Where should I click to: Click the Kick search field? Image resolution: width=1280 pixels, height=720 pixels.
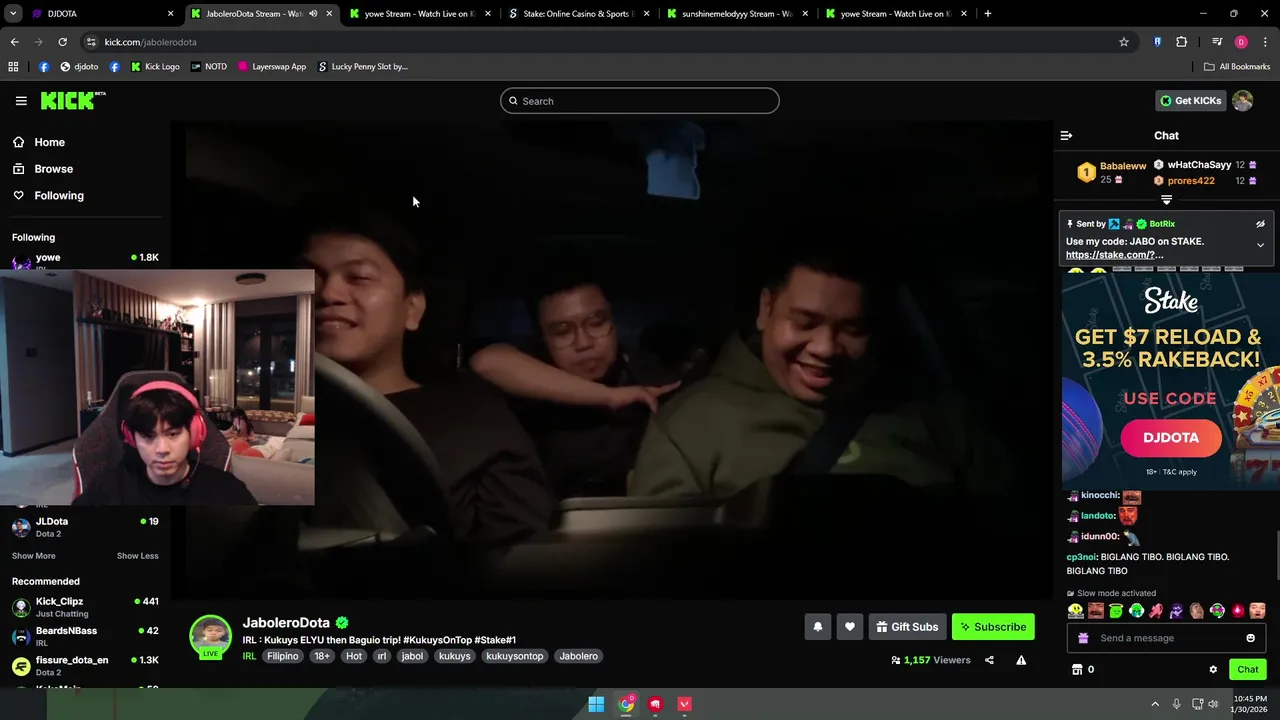click(640, 101)
